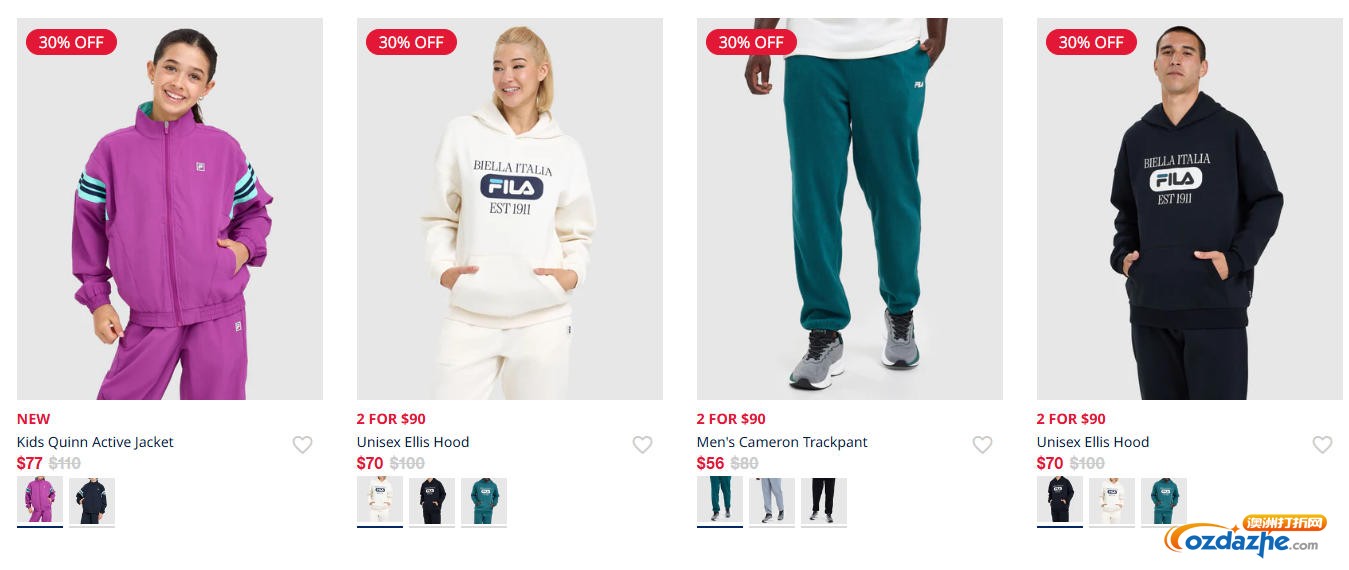Choose black swatch under cream Ellis Hood
The width and height of the screenshot is (1349, 570).
click(x=432, y=500)
